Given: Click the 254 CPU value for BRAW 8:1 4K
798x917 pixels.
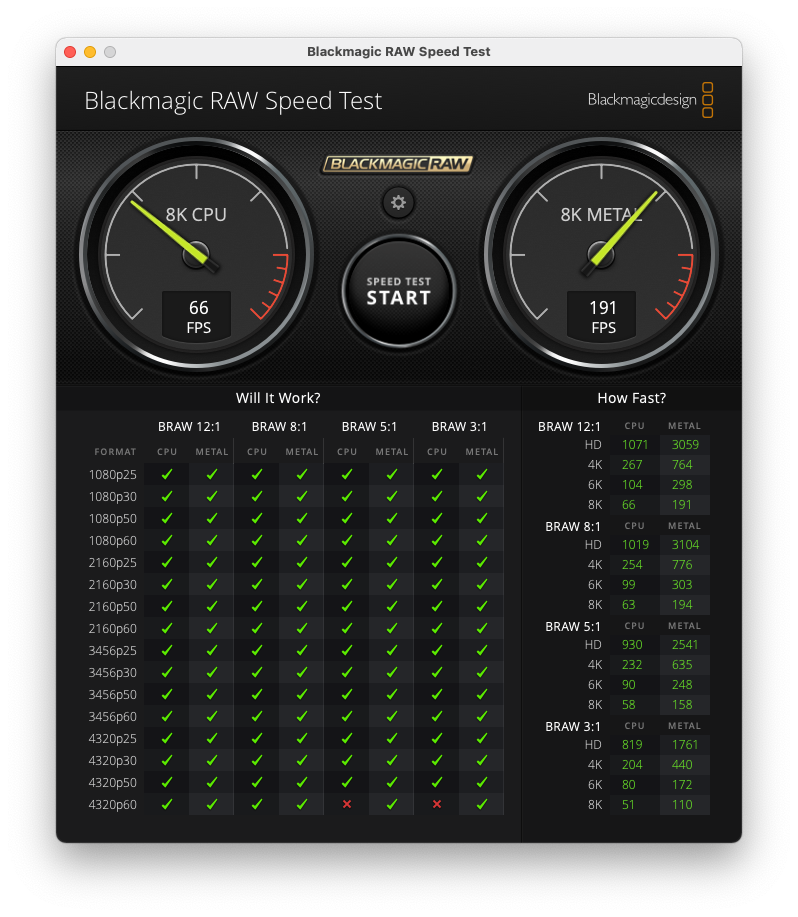Looking at the screenshot, I should 632,565.
